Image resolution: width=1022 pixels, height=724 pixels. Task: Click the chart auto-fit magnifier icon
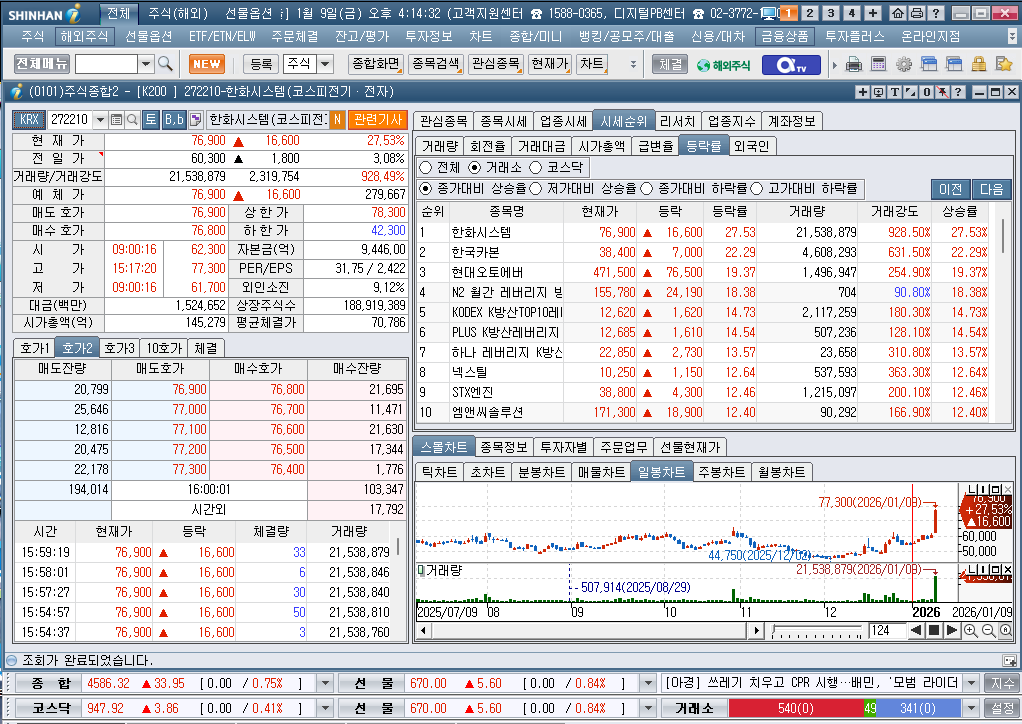tap(1006, 630)
